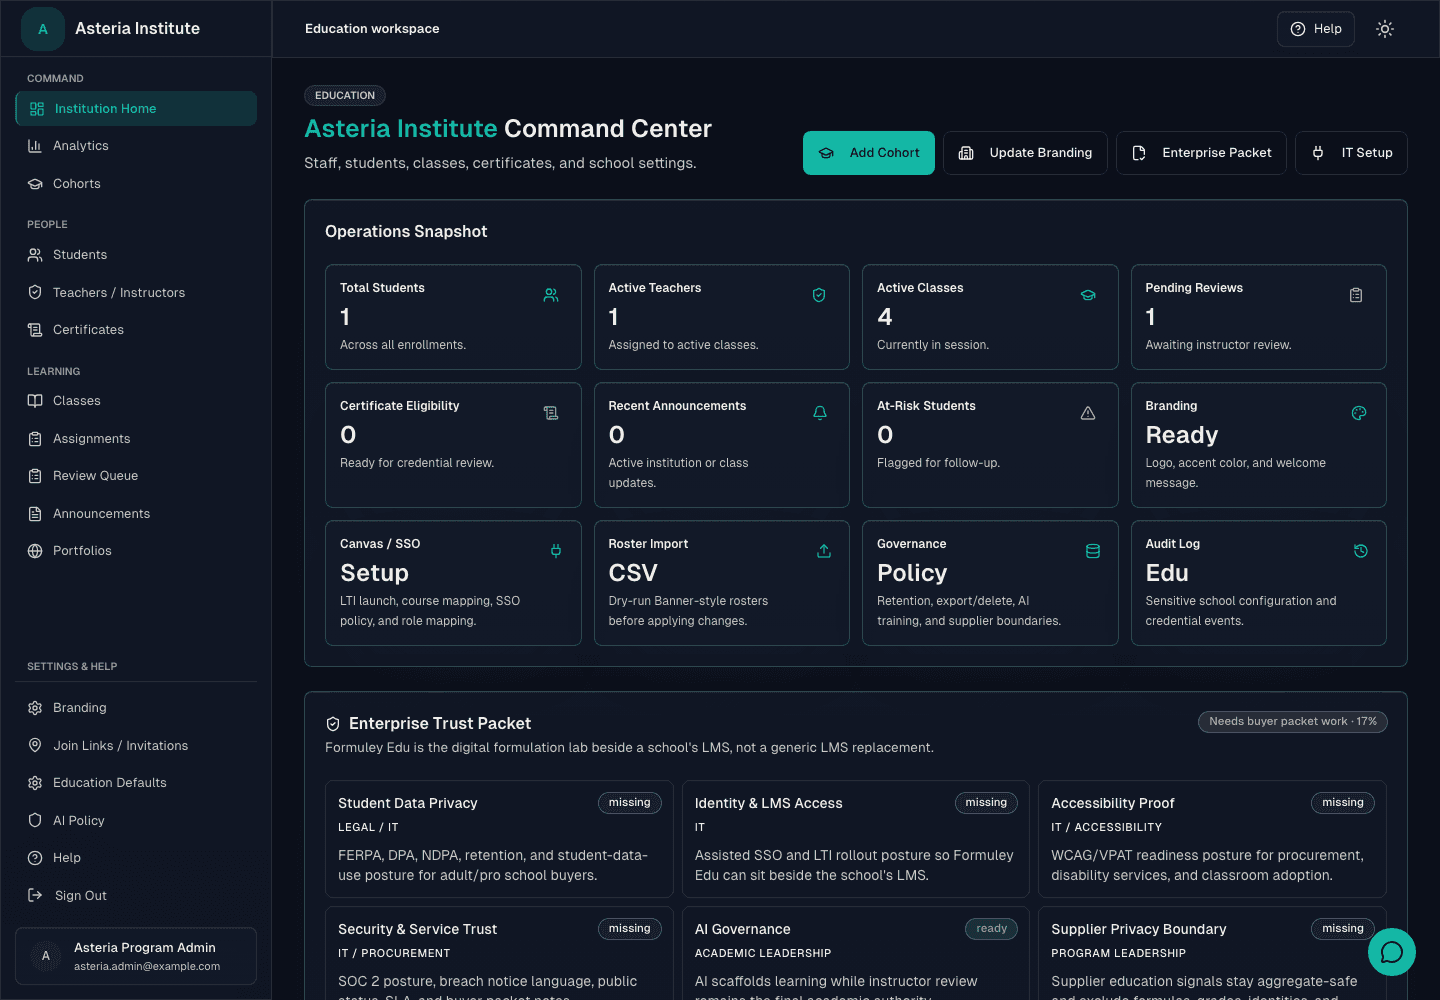Screen dimensions: 1440x1000
Task: Click the missing badge on Identity & LMS Access
Action: coord(986,803)
